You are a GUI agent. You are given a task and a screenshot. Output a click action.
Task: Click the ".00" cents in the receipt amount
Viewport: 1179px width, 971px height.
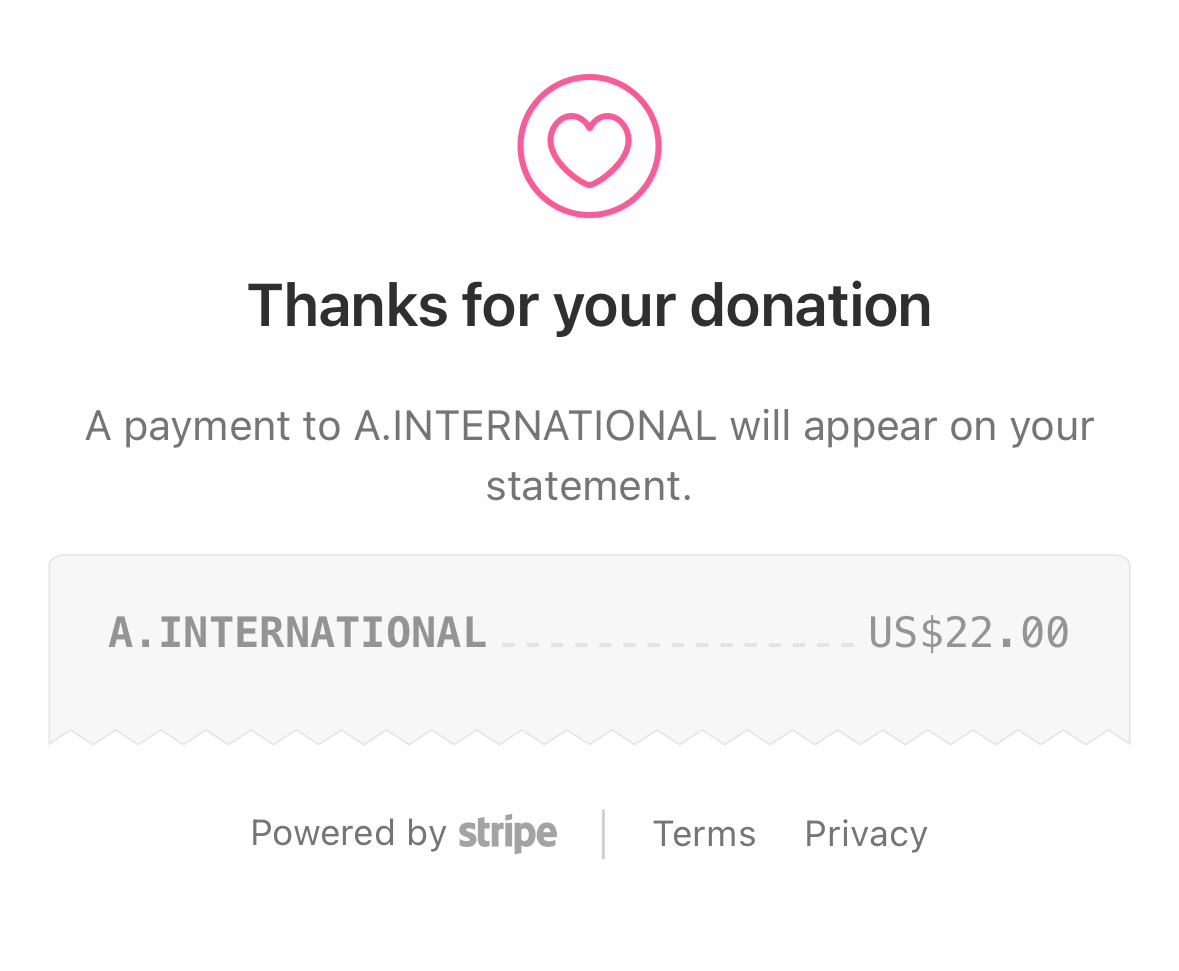pos(1032,633)
